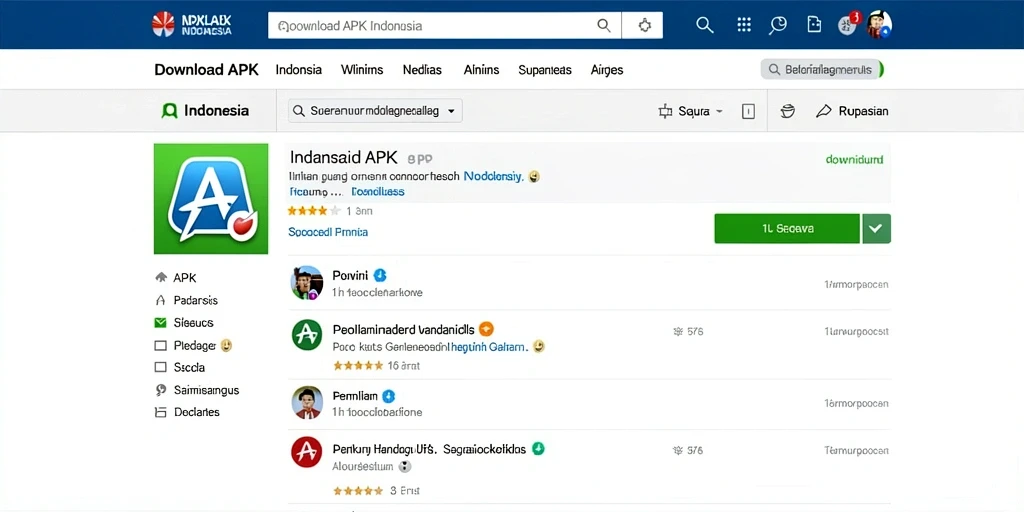Click the bowl icon left of Rupasian

point(788,111)
